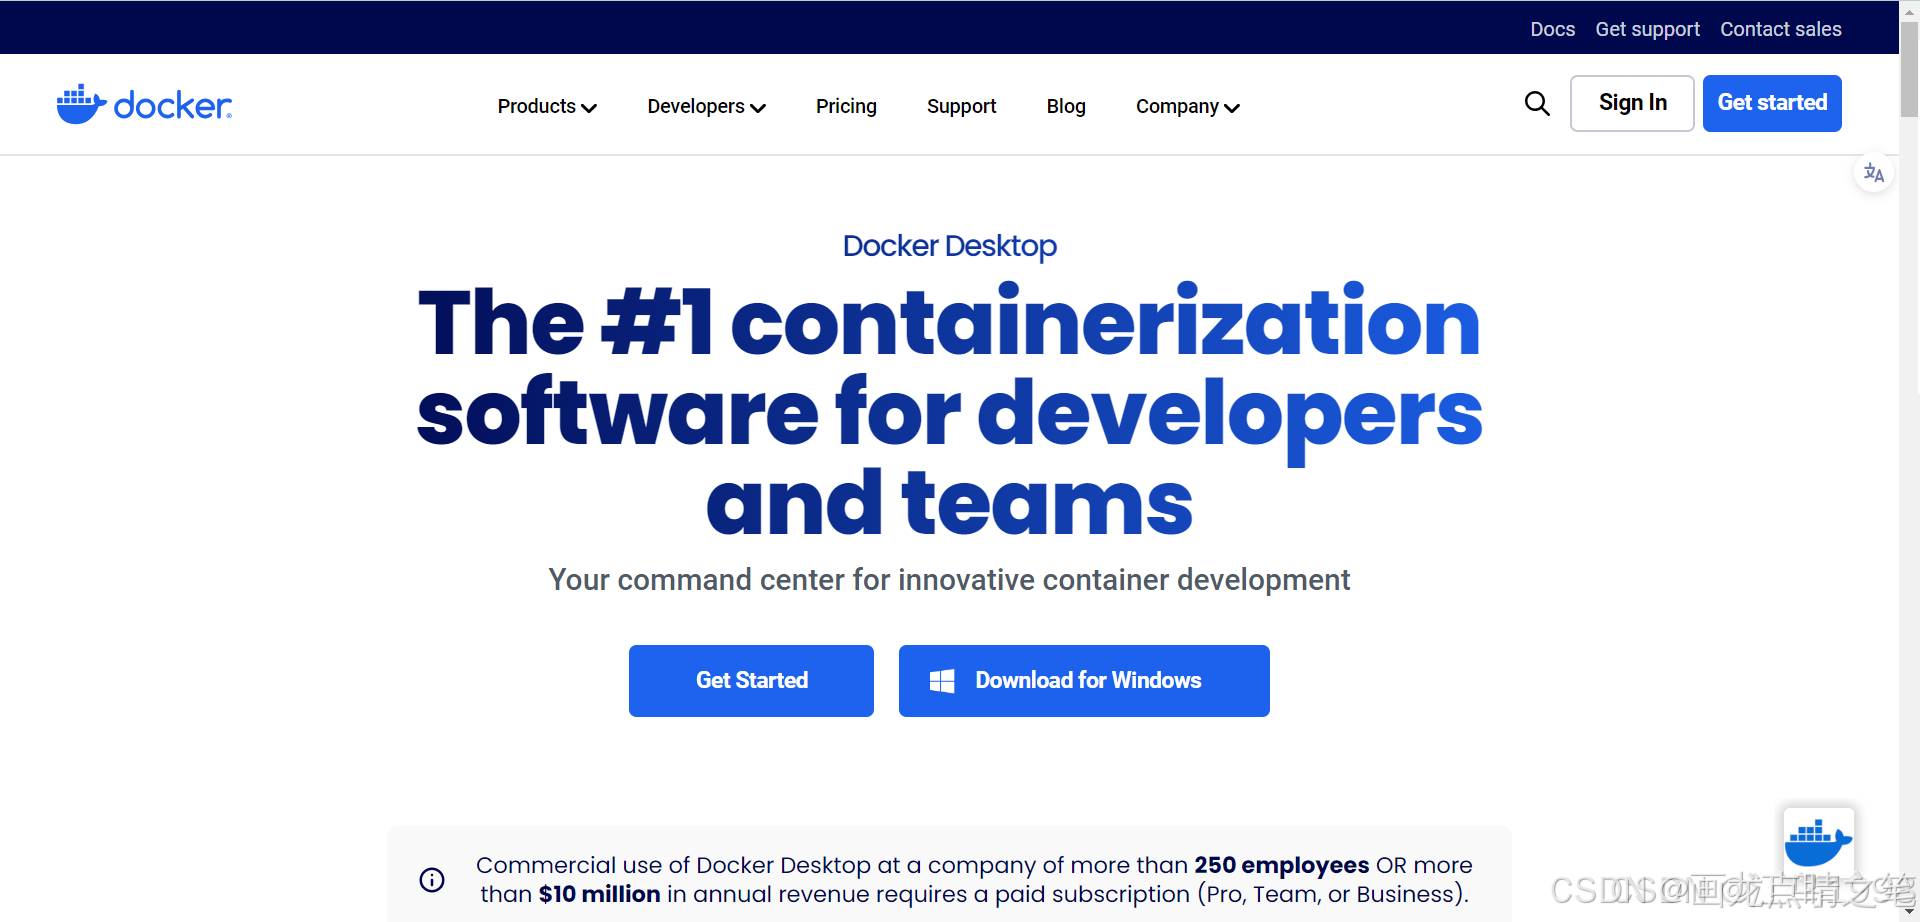Image resolution: width=1920 pixels, height=922 pixels.
Task: Click the Contact sales link
Action: pyautogui.click(x=1780, y=29)
